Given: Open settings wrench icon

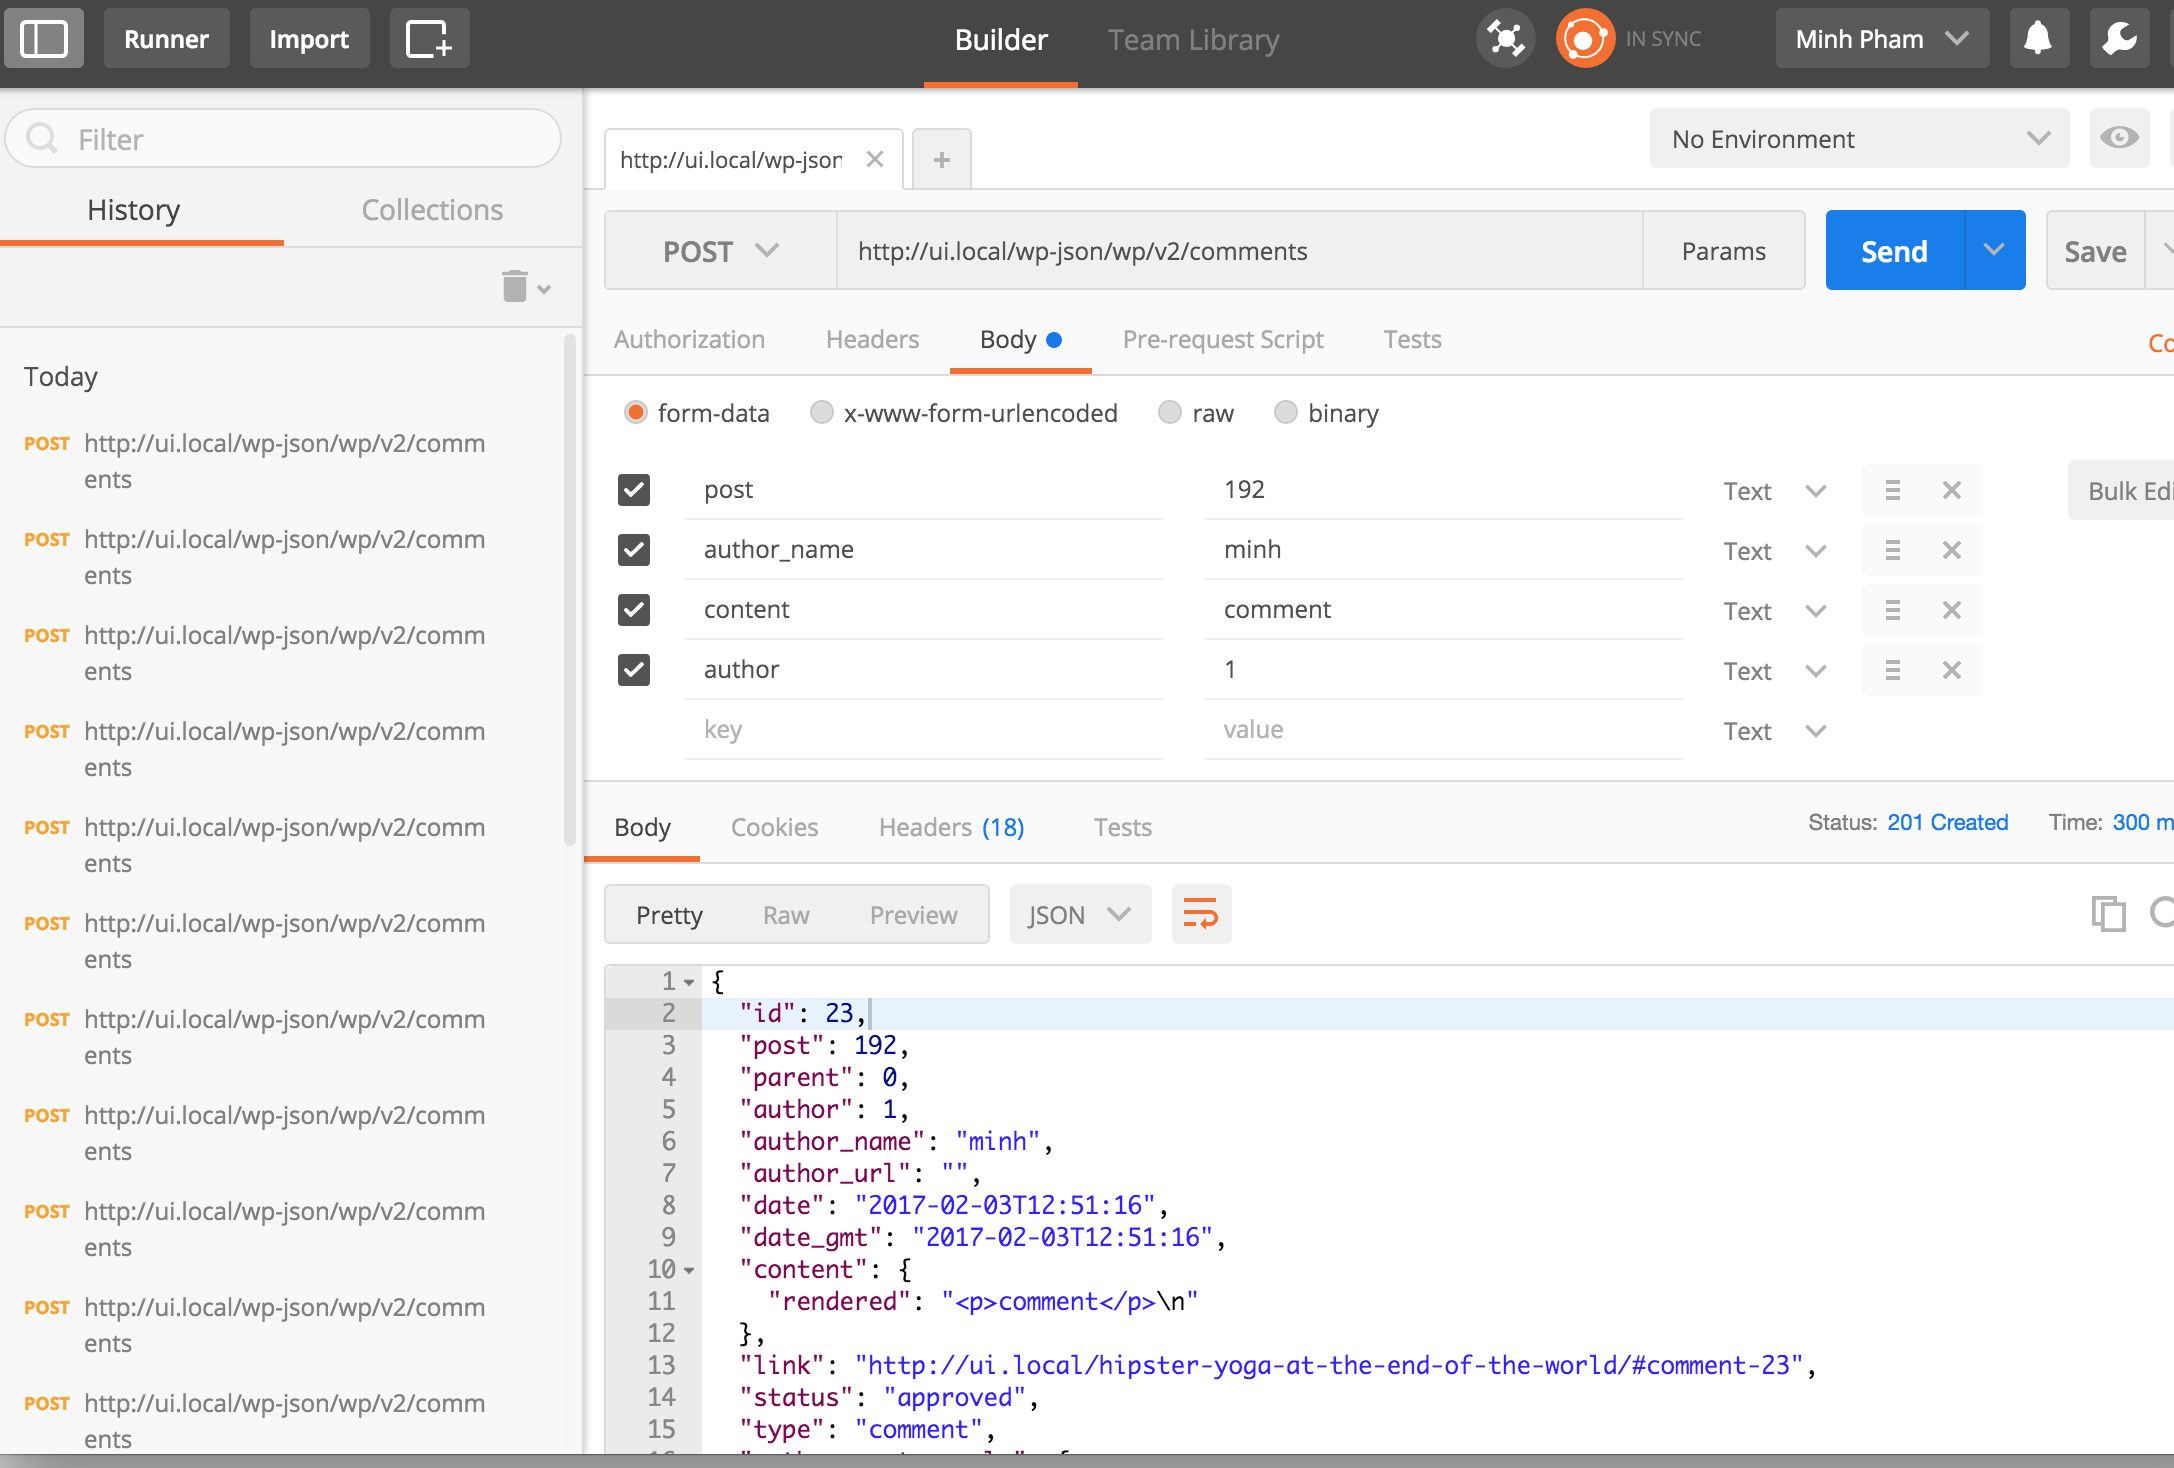Looking at the screenshot, I should coord(2119,39).
